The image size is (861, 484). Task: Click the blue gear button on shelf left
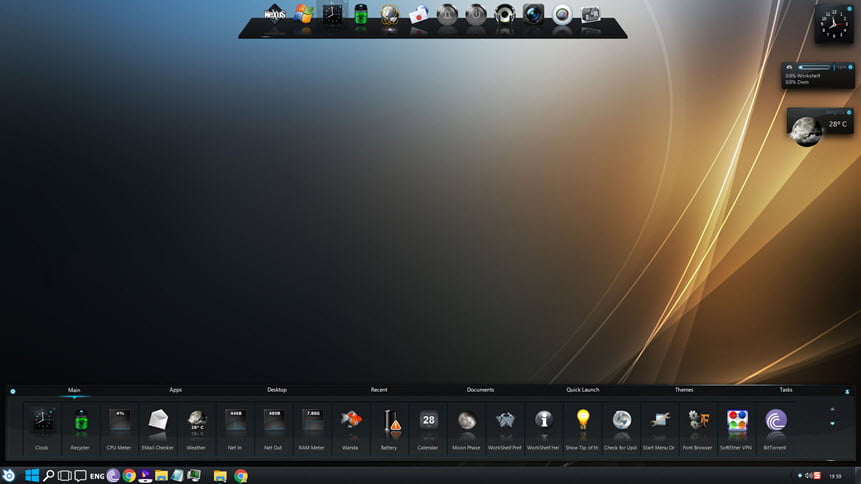pyautogui.click(x=13, y=392)
